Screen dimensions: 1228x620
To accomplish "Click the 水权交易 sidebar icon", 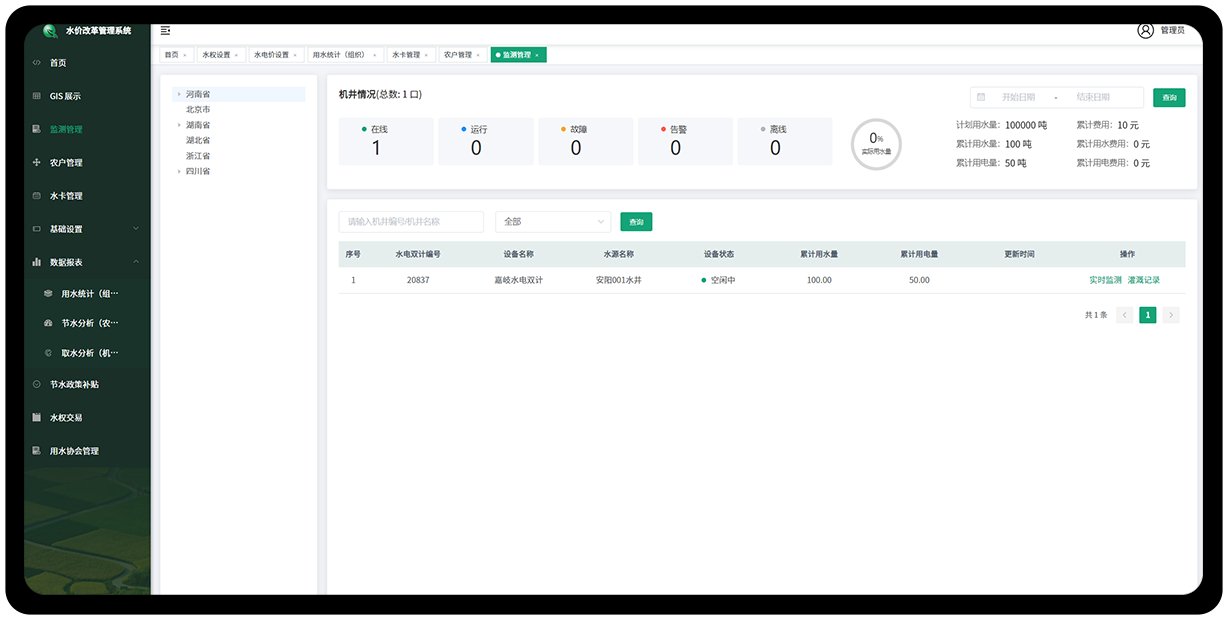I will point(37,418).
